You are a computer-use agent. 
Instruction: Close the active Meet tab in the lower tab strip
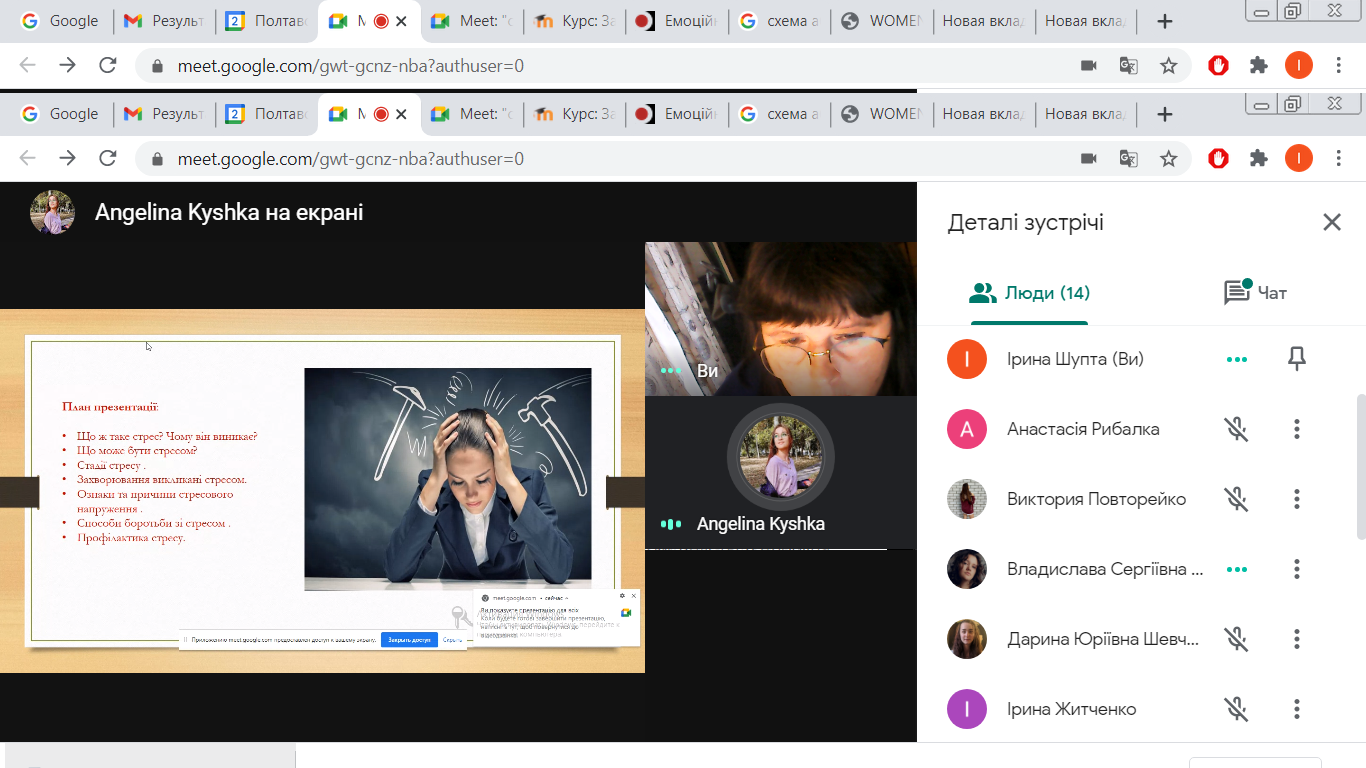tap(401, 114)
